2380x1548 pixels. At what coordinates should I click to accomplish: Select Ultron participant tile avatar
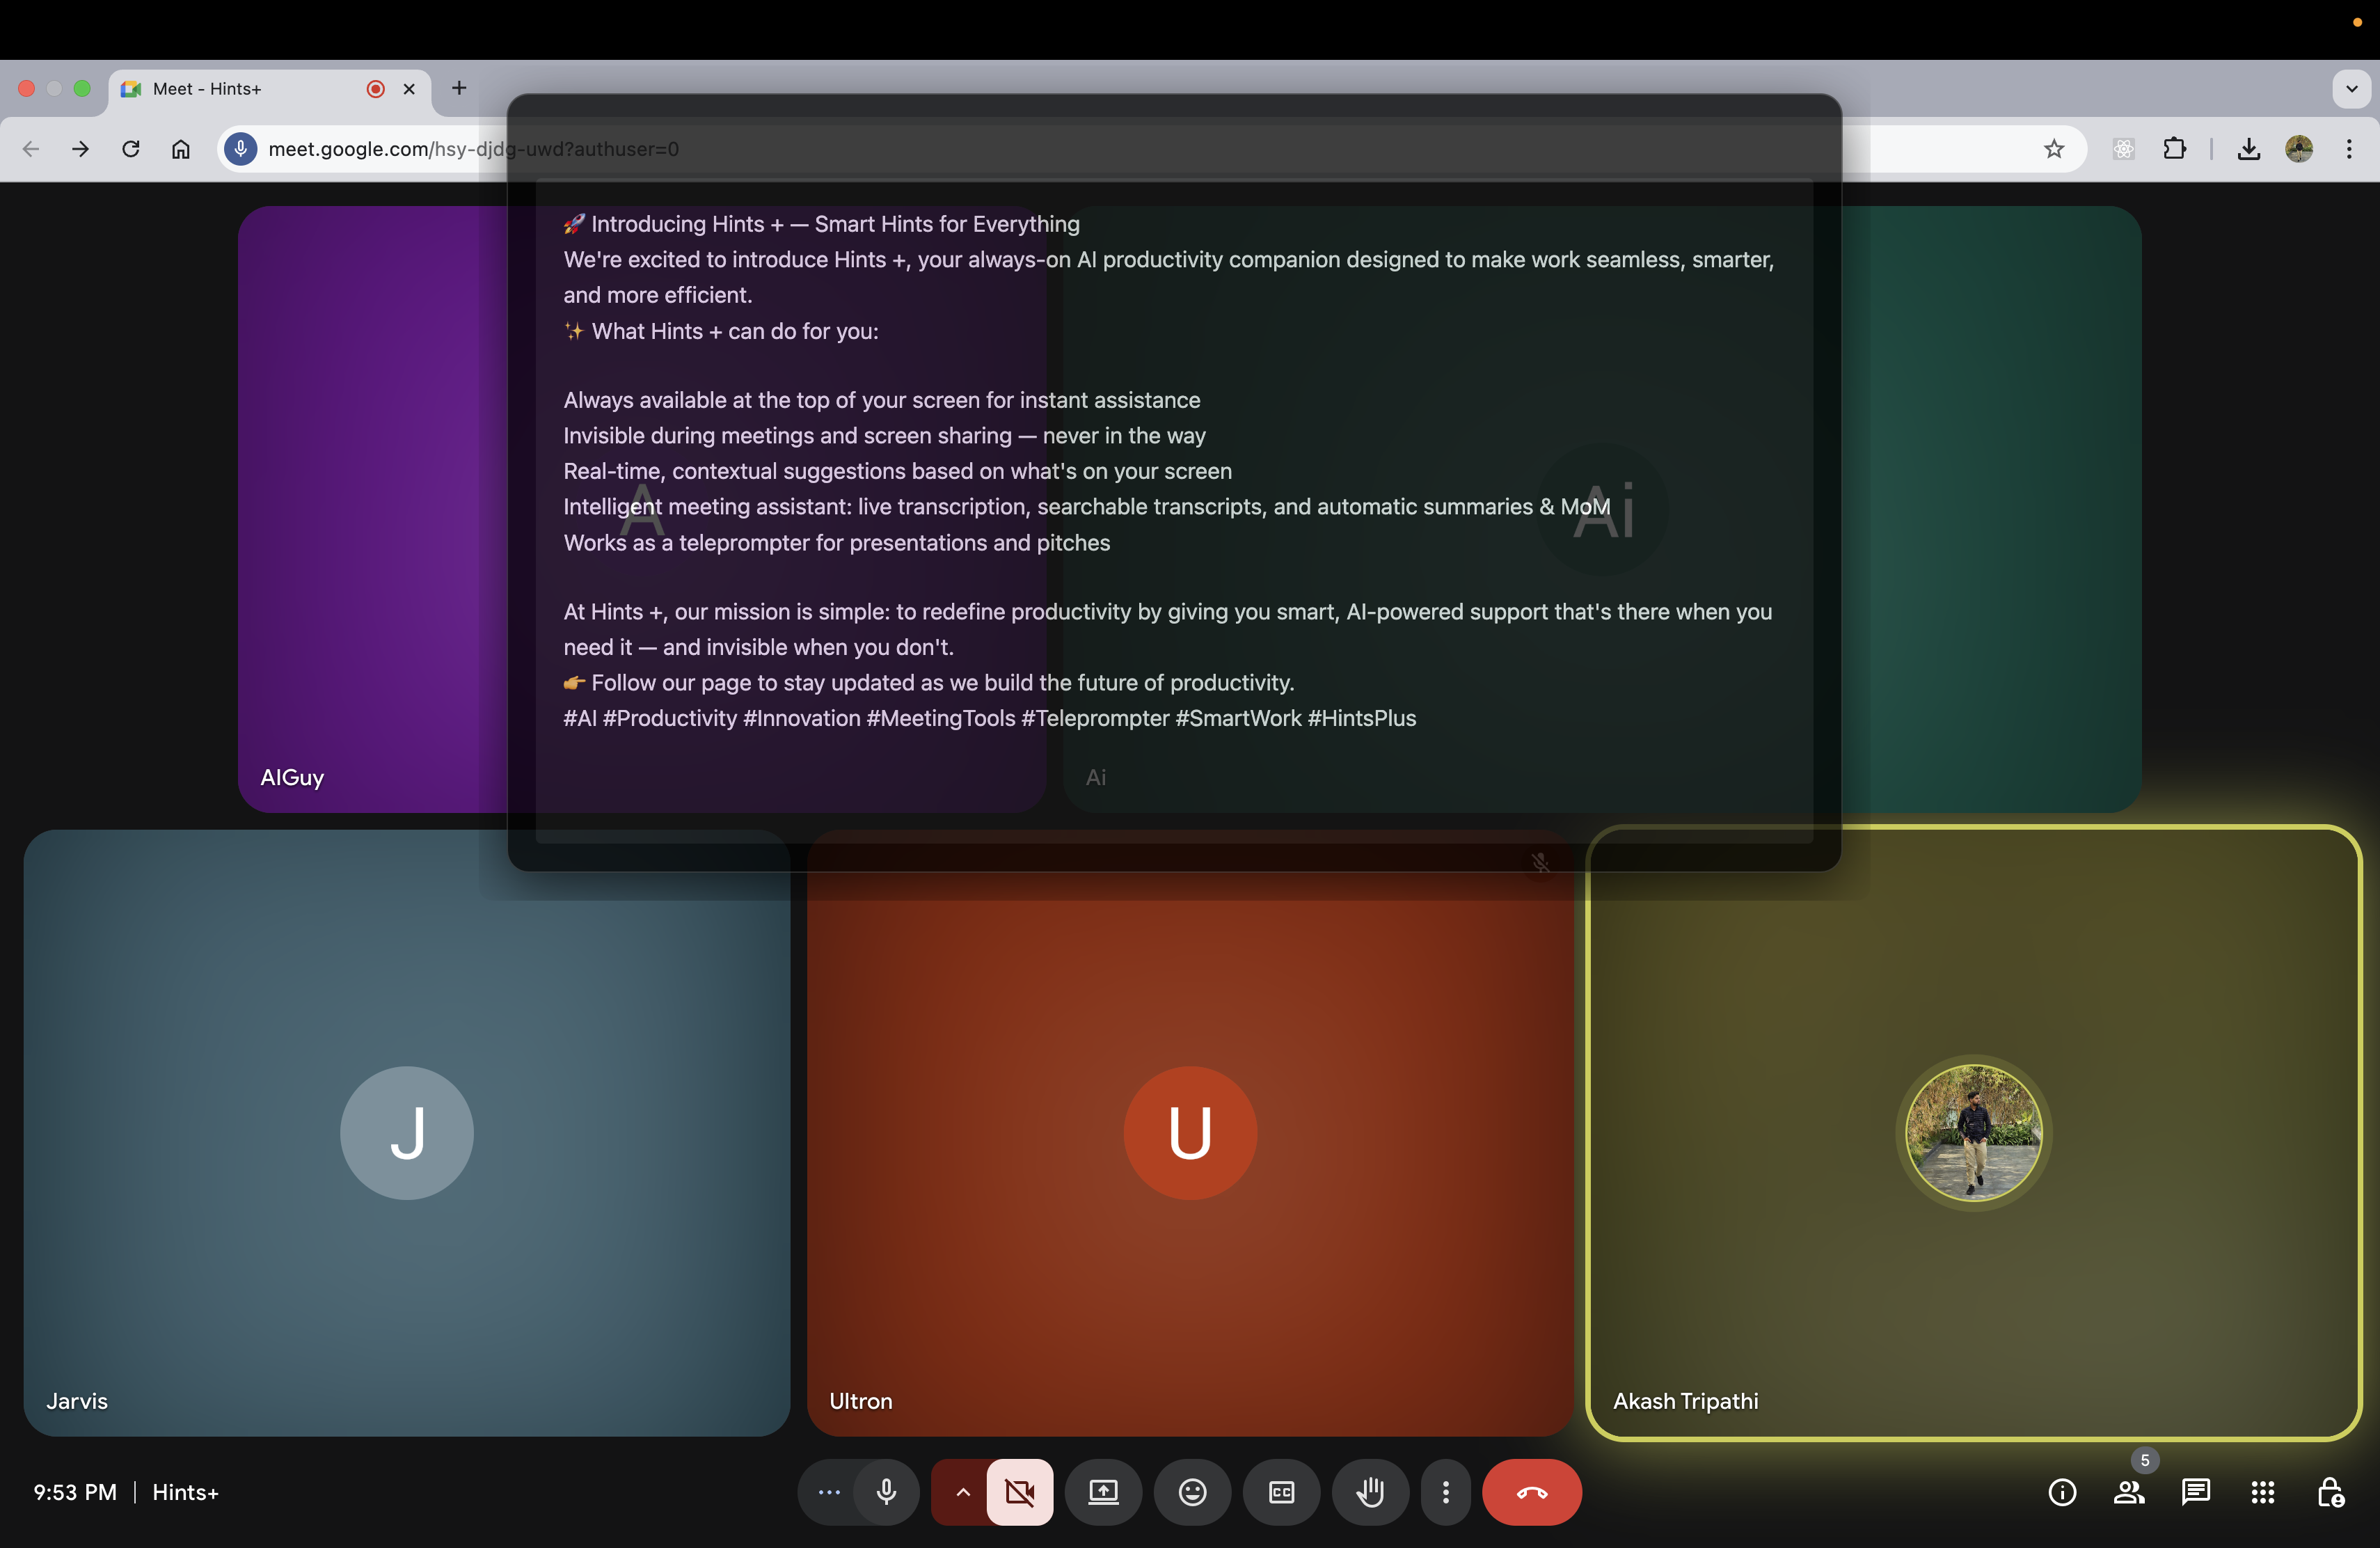[1190, 1132]
